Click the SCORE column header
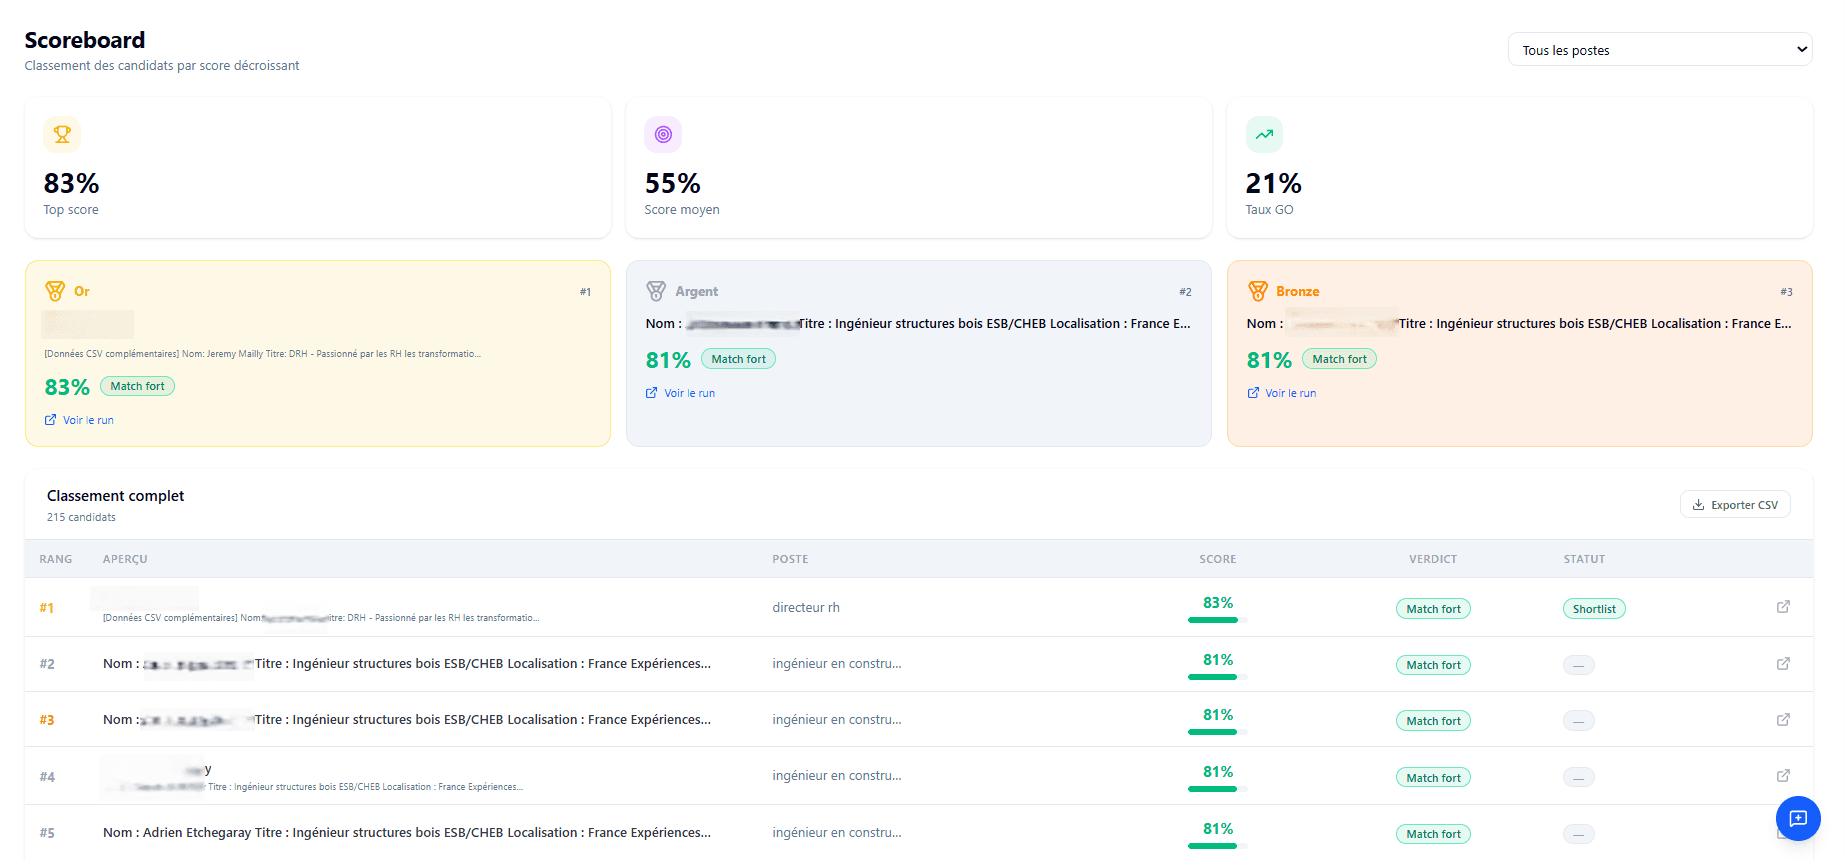This screenshot has height=860, width=1844. tap(1217, 559)
